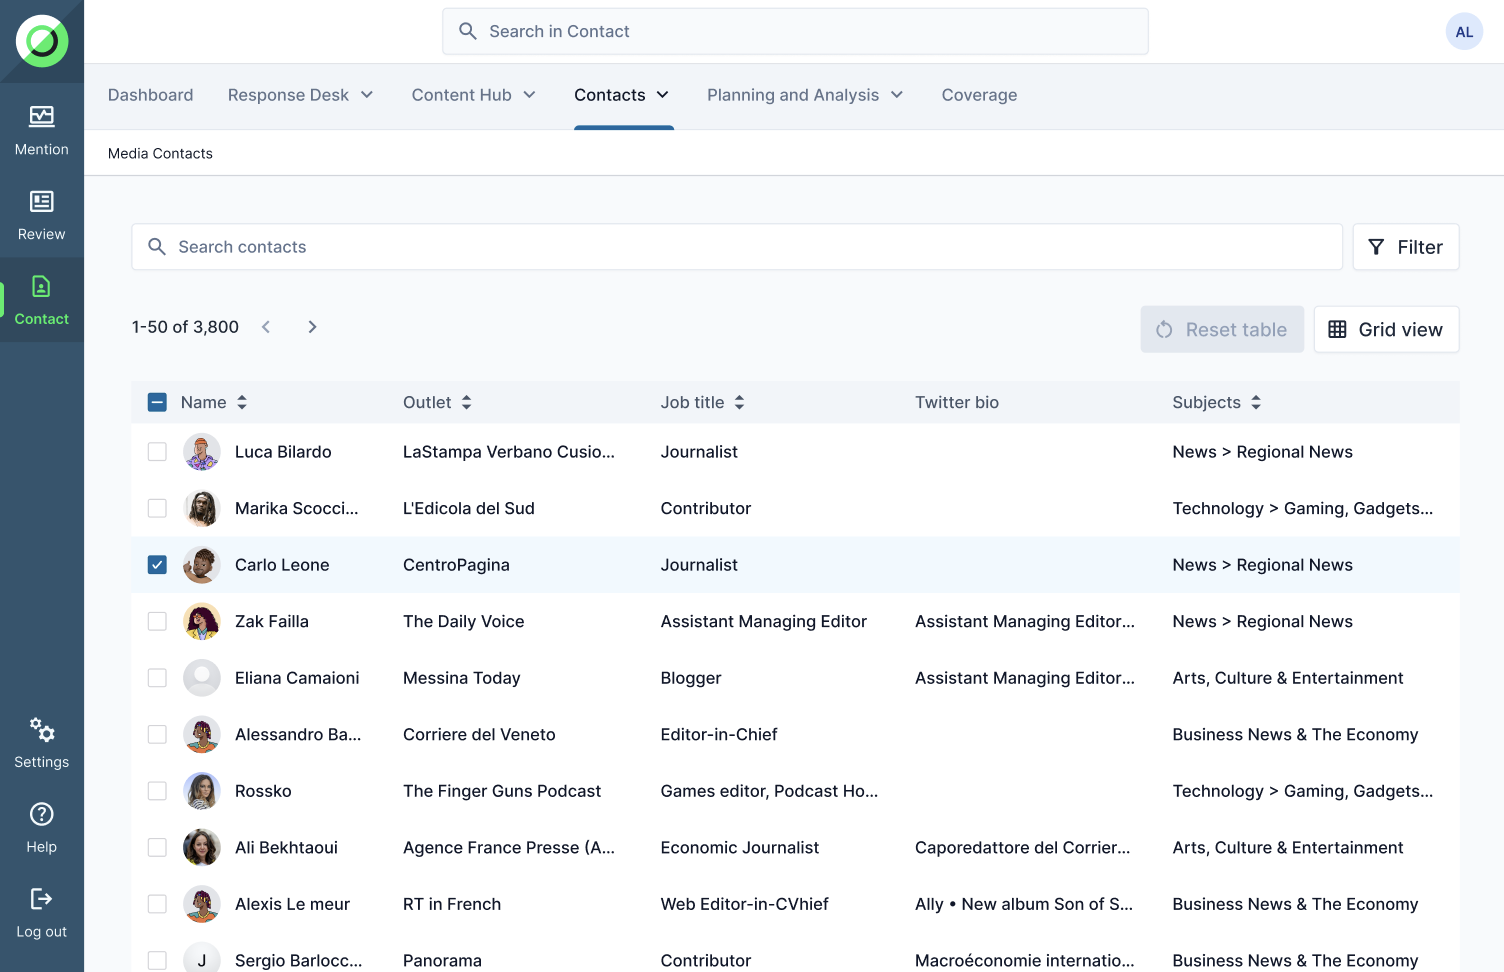Viewport: 1504px width, 972px height.
Task: Sort the table by Name column
Action: click(x=242, y=402)
